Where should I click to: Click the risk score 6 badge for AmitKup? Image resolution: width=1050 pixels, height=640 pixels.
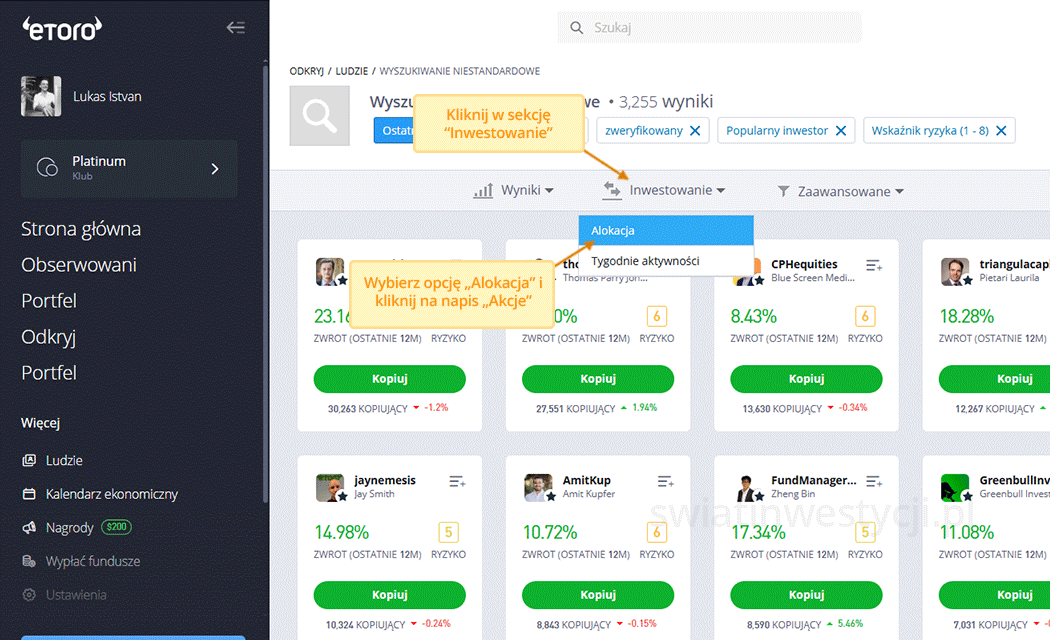coord(657,532)
